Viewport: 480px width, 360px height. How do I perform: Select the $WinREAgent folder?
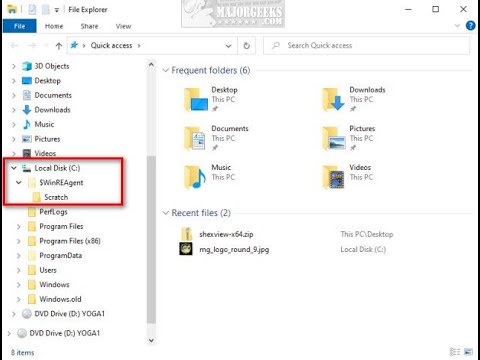[61, 183]
